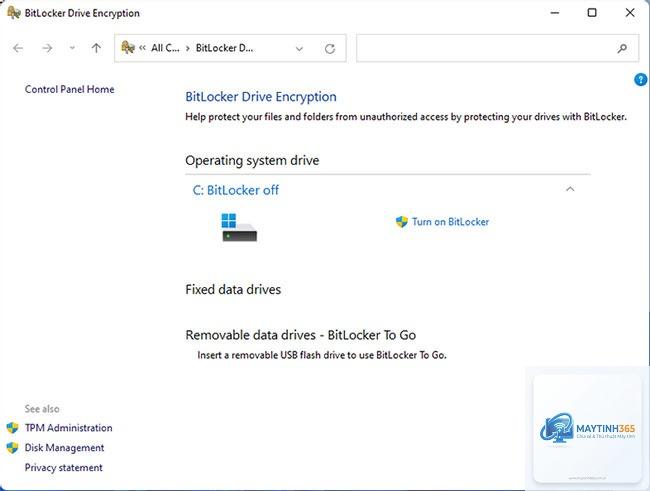
Task: Click 'Removable data drives - BitLocker To Go' heading
Action: click(301, 335)
